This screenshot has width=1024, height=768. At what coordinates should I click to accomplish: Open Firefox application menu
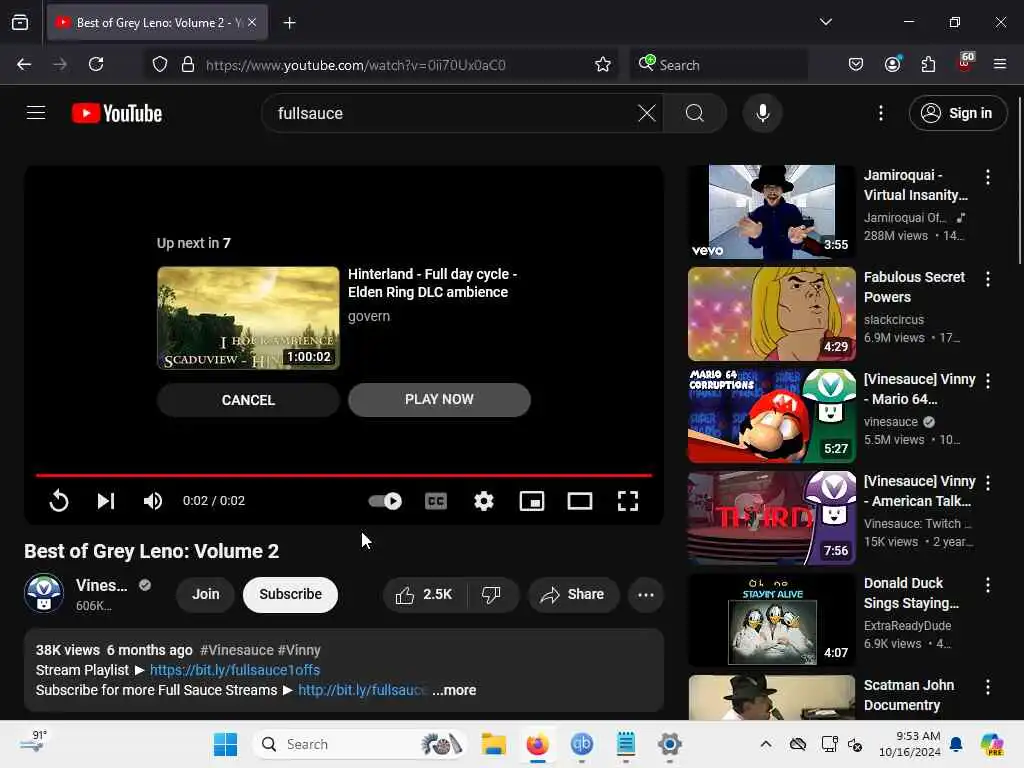coord(1000,64)
